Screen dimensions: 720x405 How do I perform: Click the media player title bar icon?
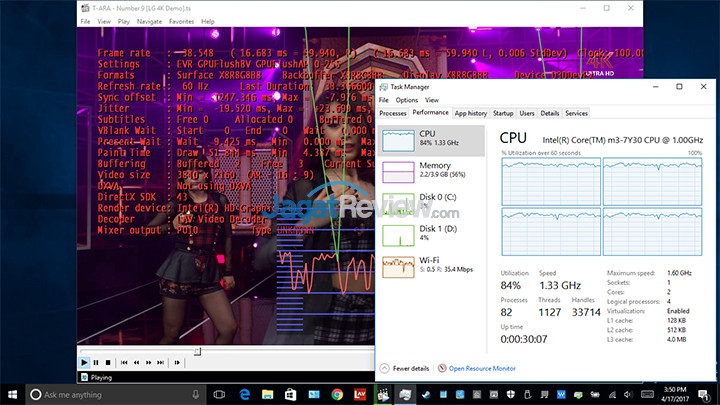pos(85,8)
